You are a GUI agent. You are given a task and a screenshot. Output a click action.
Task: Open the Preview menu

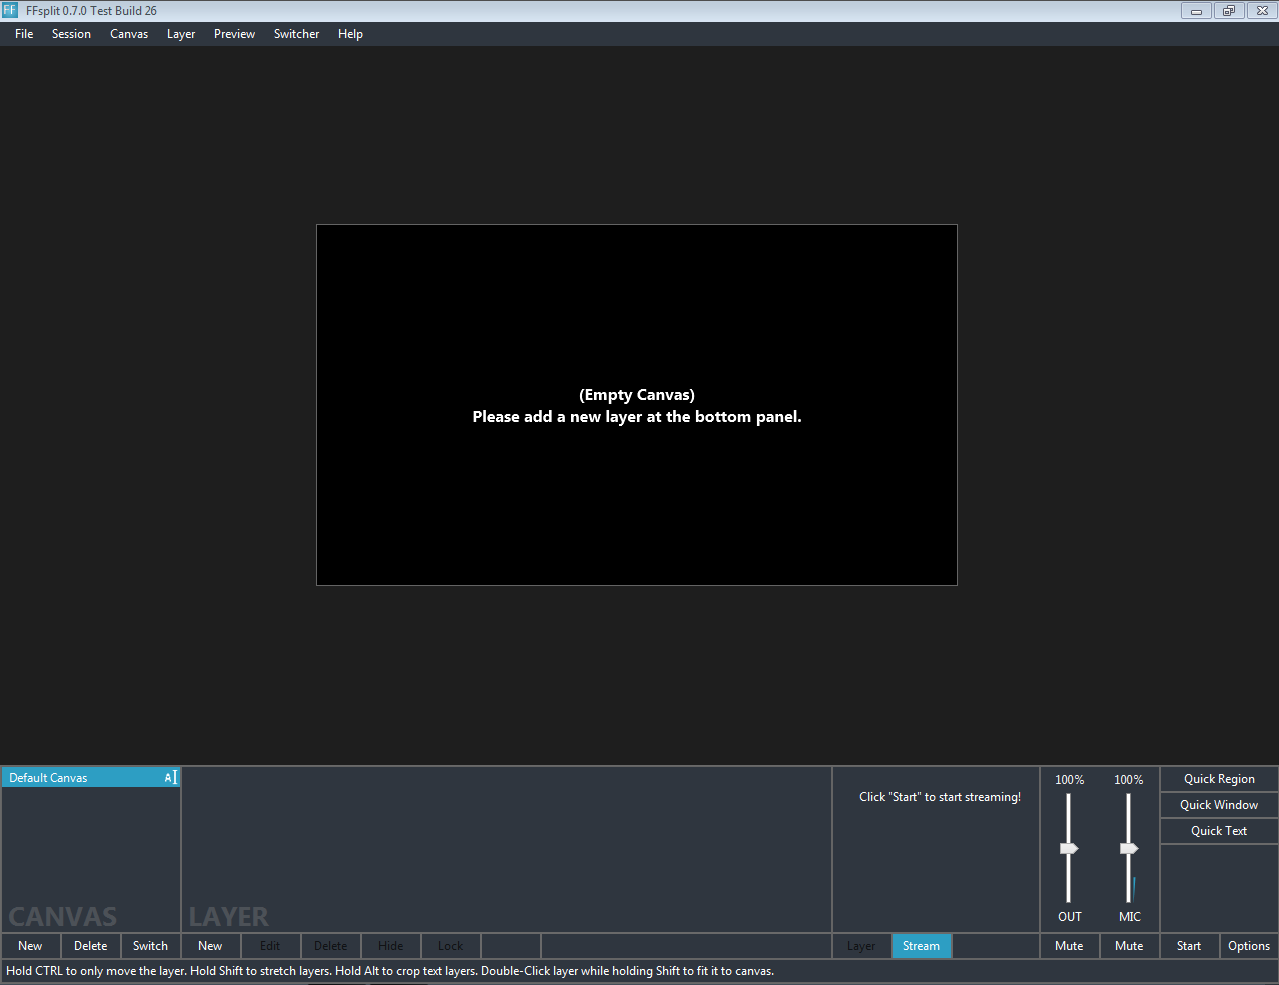pos(234,34)
